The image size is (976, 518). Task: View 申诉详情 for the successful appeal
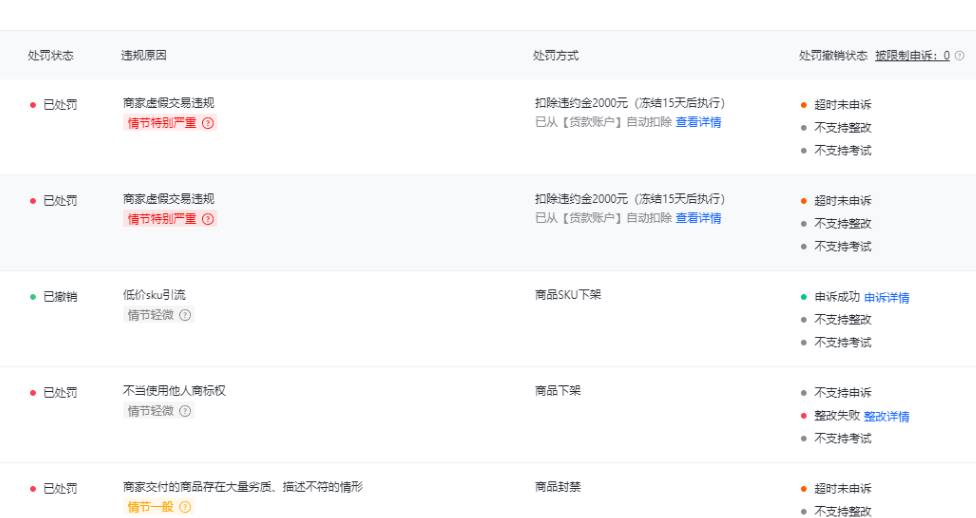click(887, 298)
